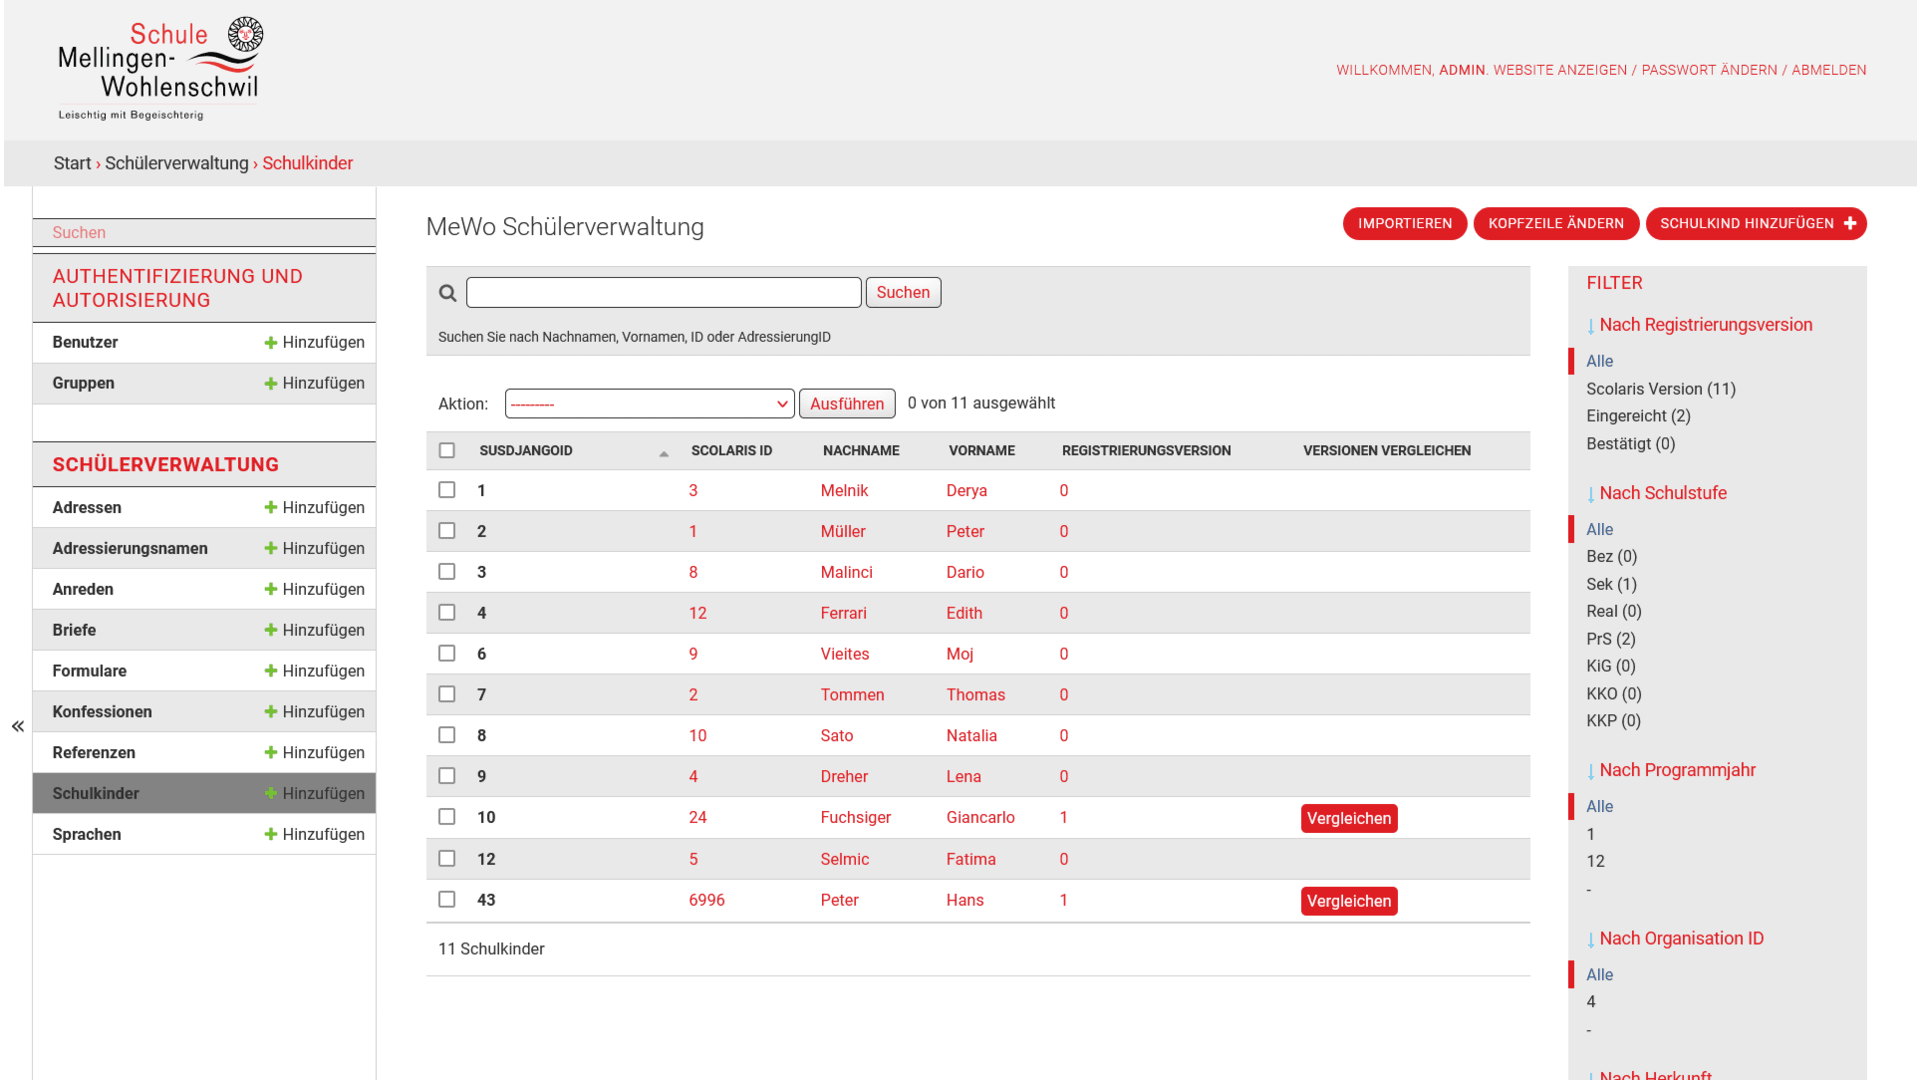Tick checkbox for Fuchsiger Giancarlo

[447, 817]
